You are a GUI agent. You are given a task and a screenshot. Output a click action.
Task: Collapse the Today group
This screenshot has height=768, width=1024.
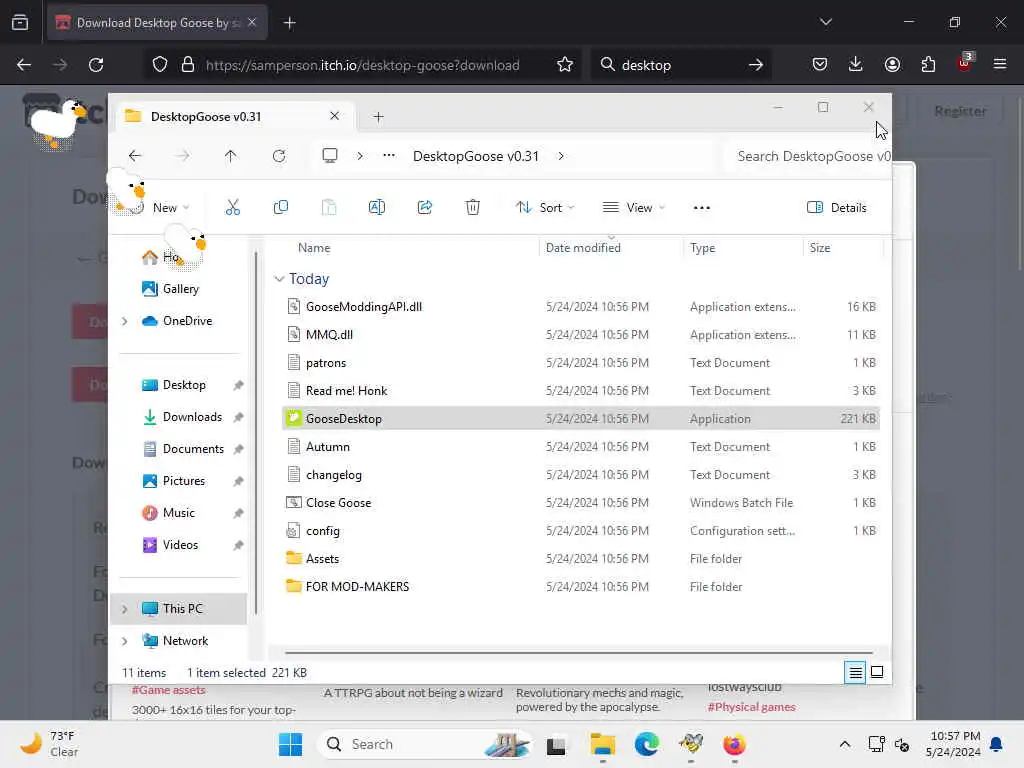[x=279, y=279]
